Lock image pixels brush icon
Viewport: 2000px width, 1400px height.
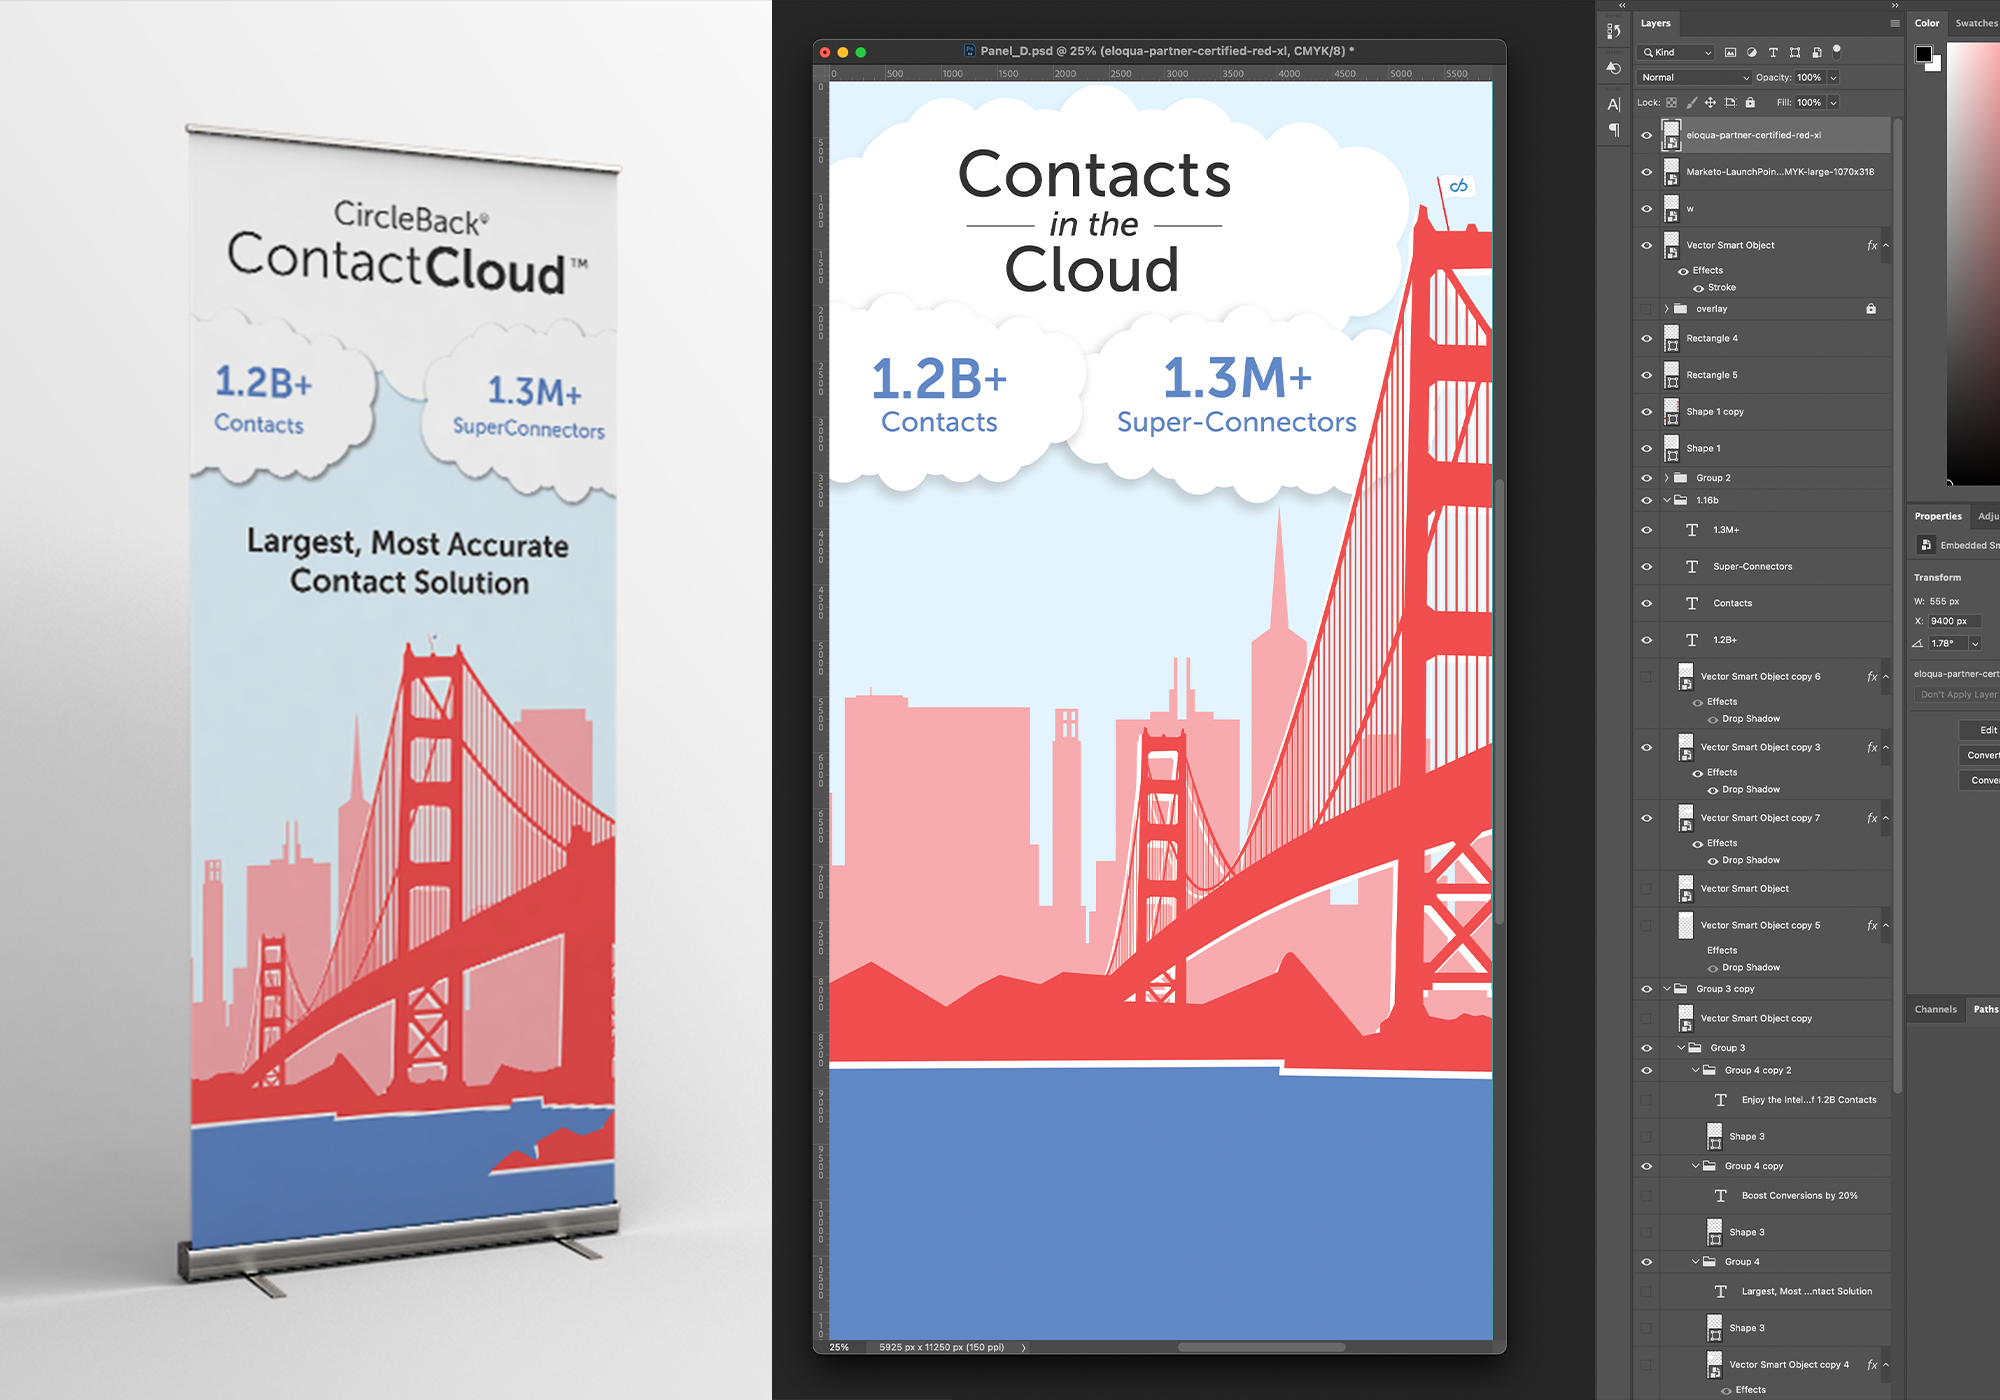click(1691, 102)
